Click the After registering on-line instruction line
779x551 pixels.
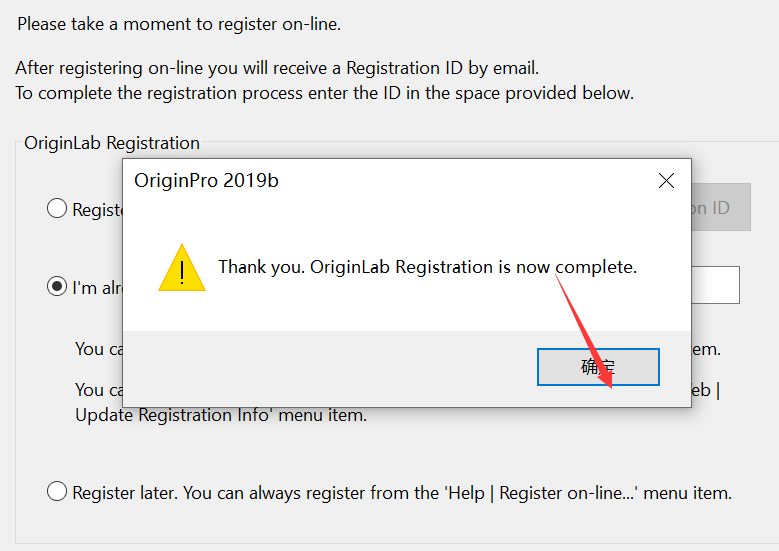click(x=277, y=69)
